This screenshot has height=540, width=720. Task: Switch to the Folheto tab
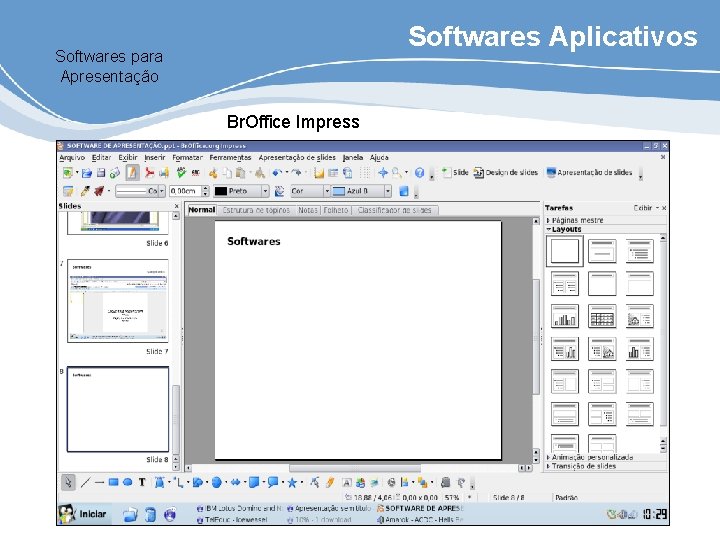pos(336,210)
